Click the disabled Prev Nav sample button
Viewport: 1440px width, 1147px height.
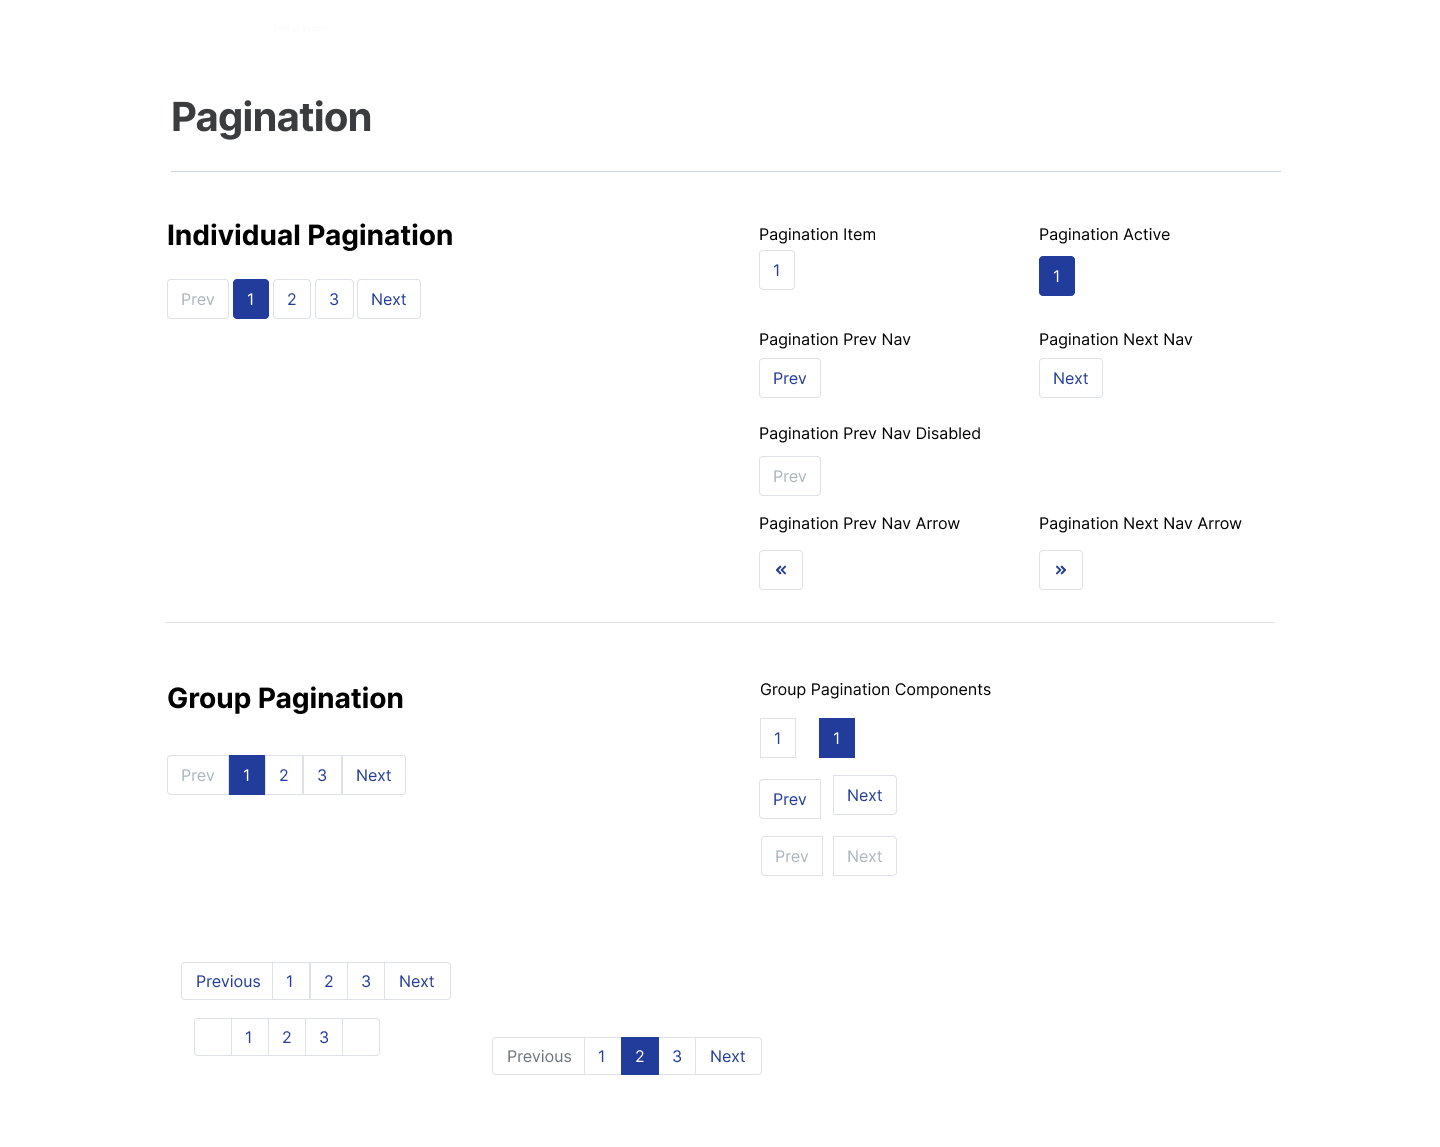[790, 476]
